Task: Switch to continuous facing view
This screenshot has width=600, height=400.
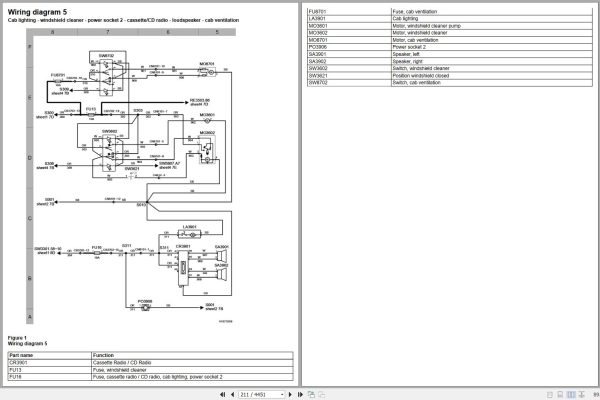Action: click(581, 394)
